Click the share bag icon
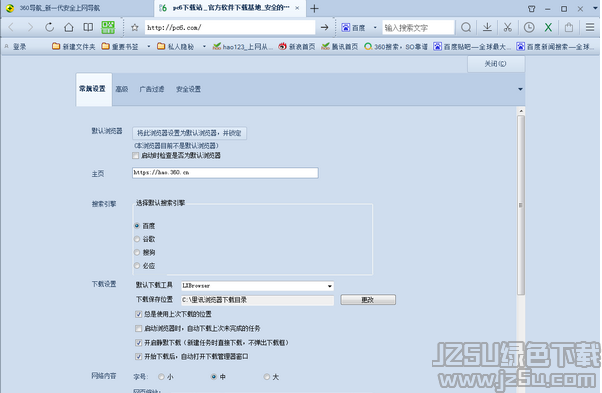This screenshot has width=602, height=393. pyautogui.click(x=569, y=27)
